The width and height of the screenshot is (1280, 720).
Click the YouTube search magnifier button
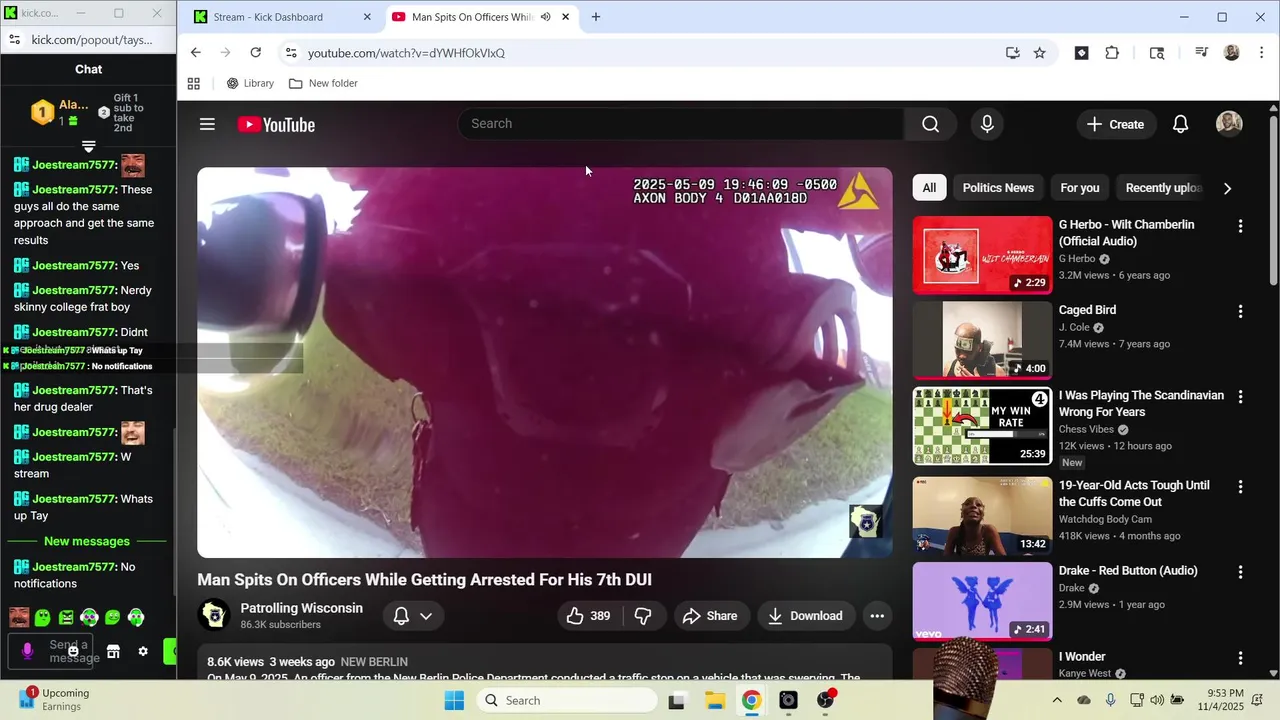(930, 124)
